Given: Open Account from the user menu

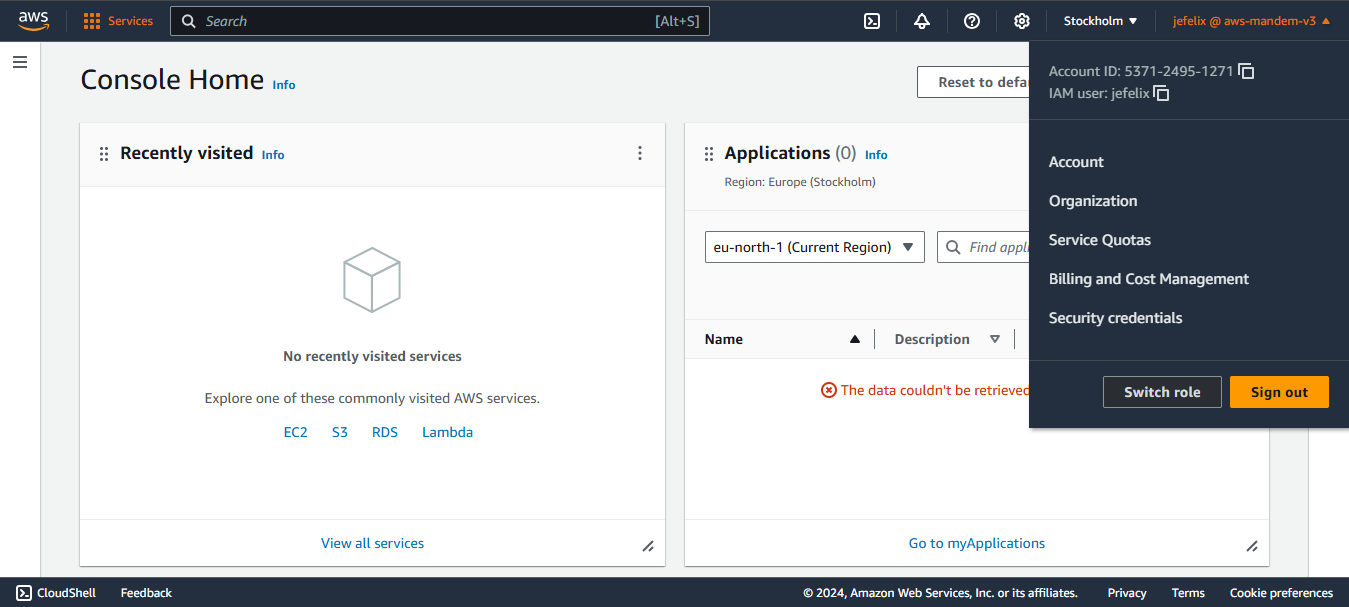Looking at the screenshot, I should coord(1076,162).
